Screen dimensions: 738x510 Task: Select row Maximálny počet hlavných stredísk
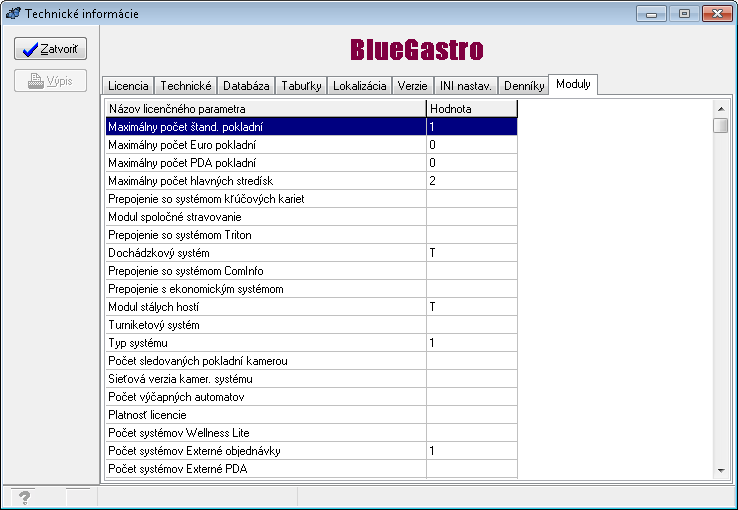coord(312,181)
